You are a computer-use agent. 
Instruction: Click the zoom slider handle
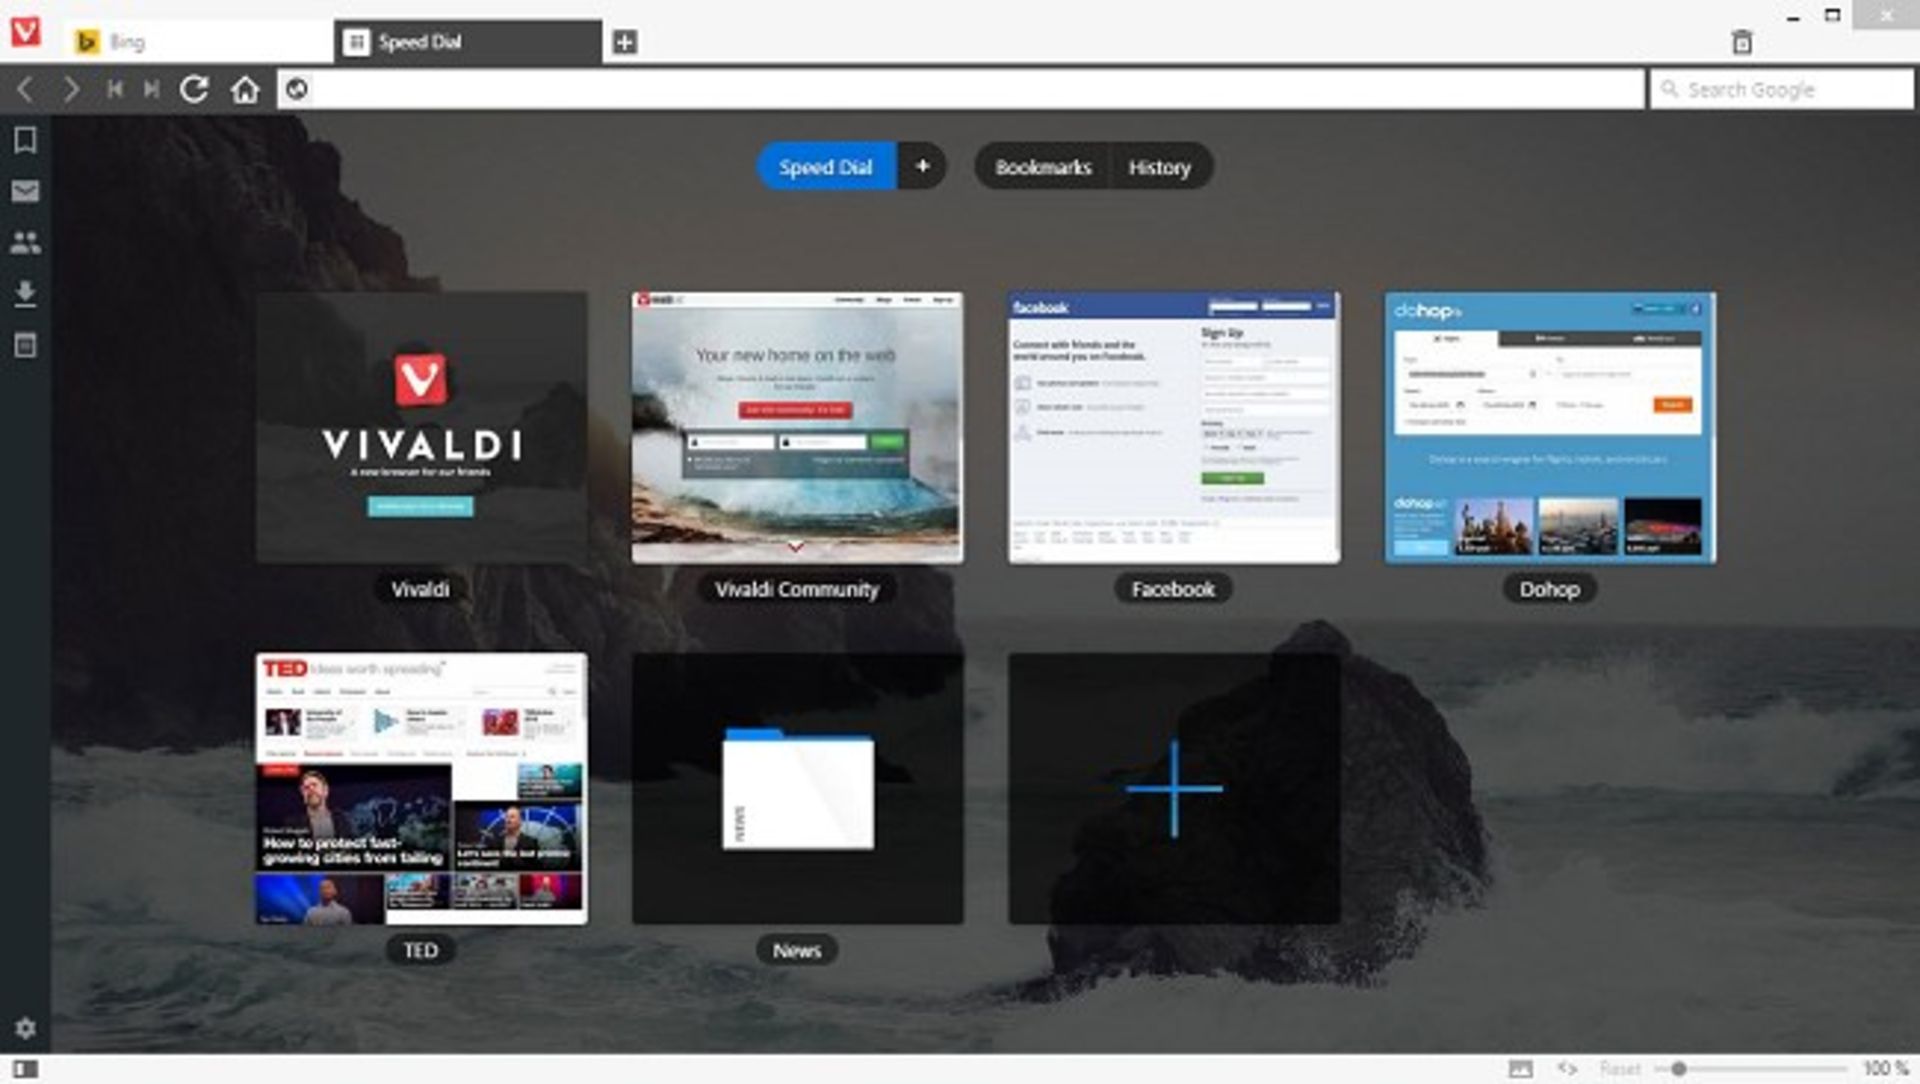pos(1679,1069)
